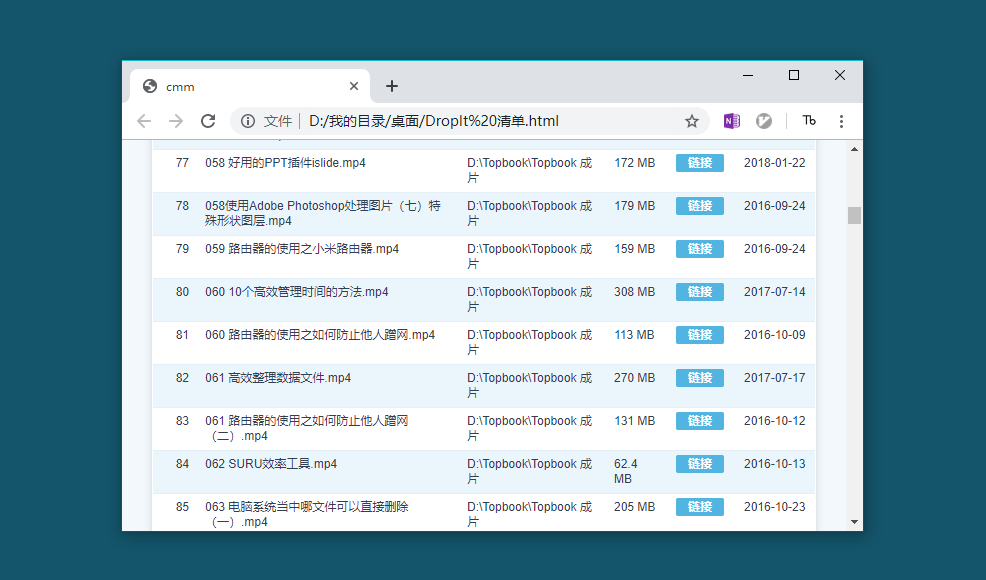Close the cmm tab
The image size is (986, 580).
point(353,86)
